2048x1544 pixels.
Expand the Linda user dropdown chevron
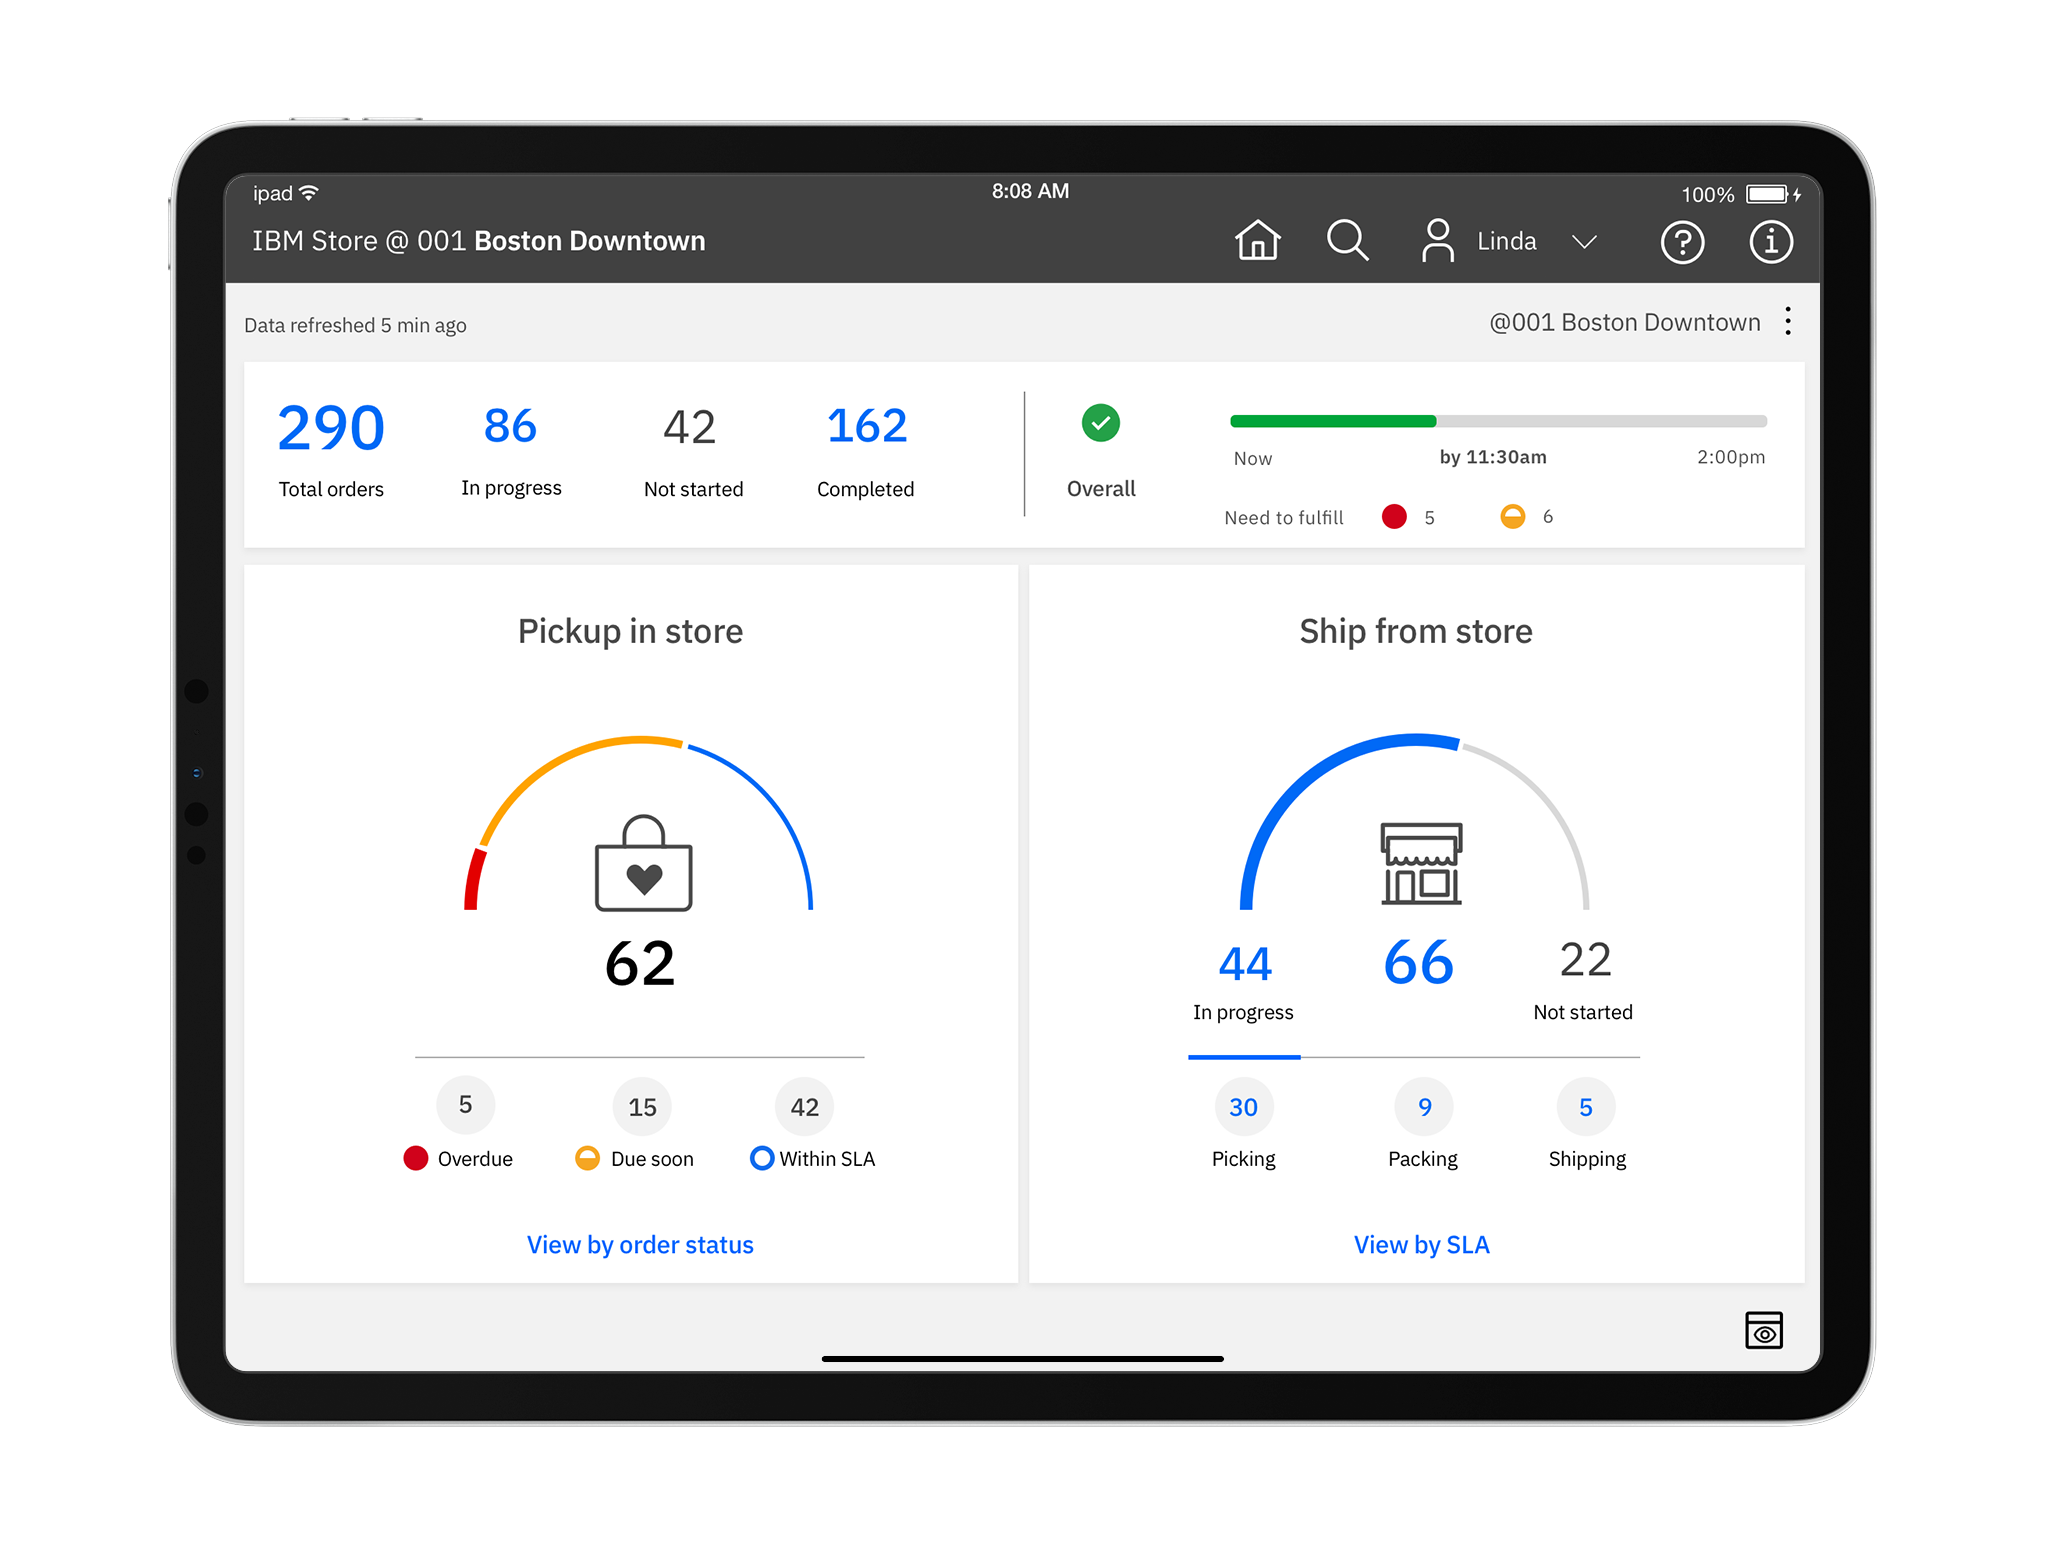pyautogui.click(x=1584, y=242)
